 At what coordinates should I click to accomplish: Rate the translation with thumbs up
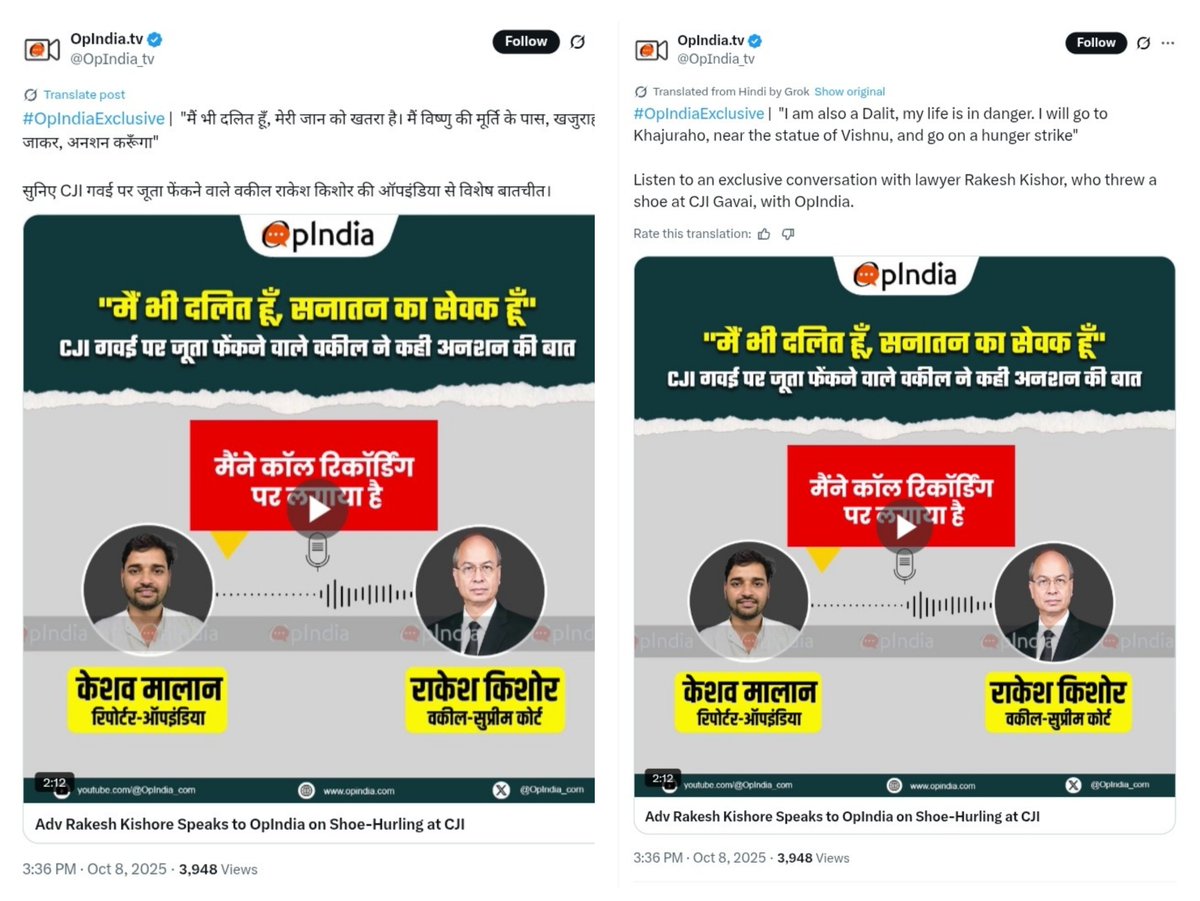(x=764, y=234)
